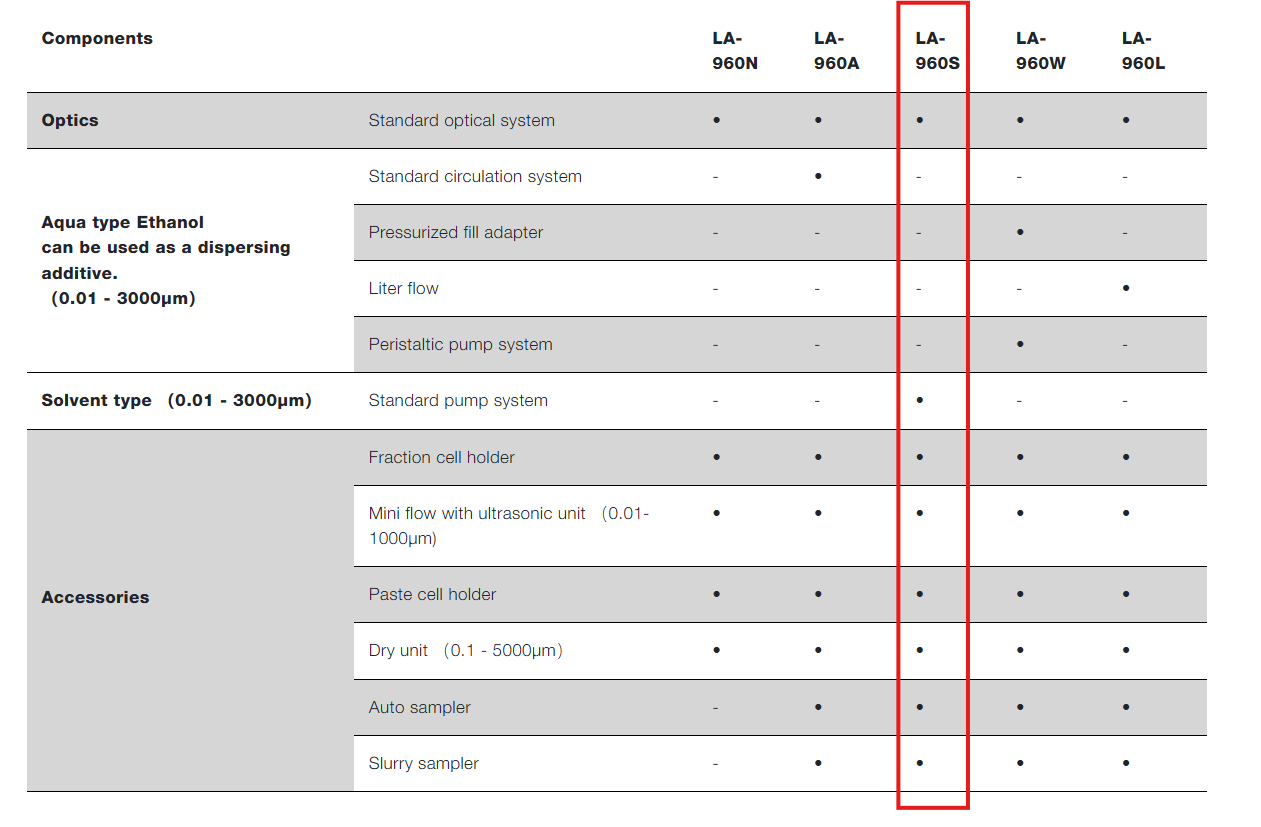Click the Components header text
Viewport: 1261px width, 827px height.
(x=97, y=38)
